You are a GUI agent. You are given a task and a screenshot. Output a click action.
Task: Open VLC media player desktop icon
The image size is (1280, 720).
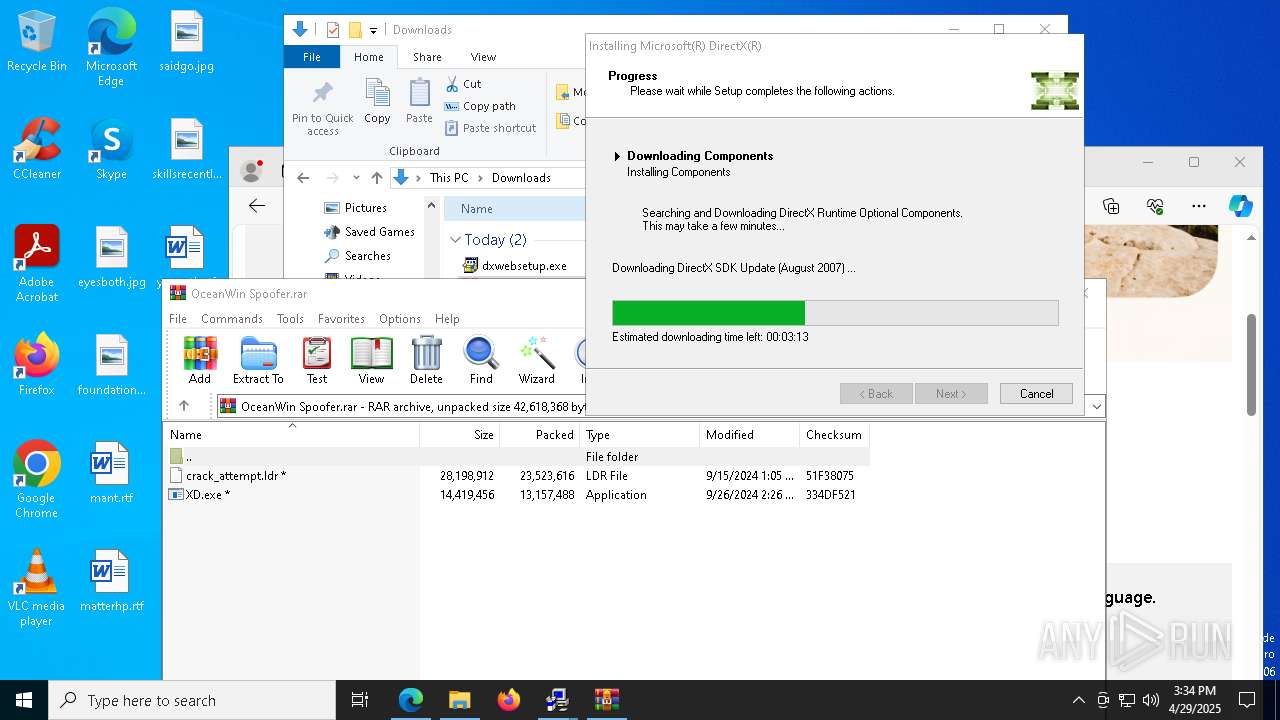click(37, 588)
